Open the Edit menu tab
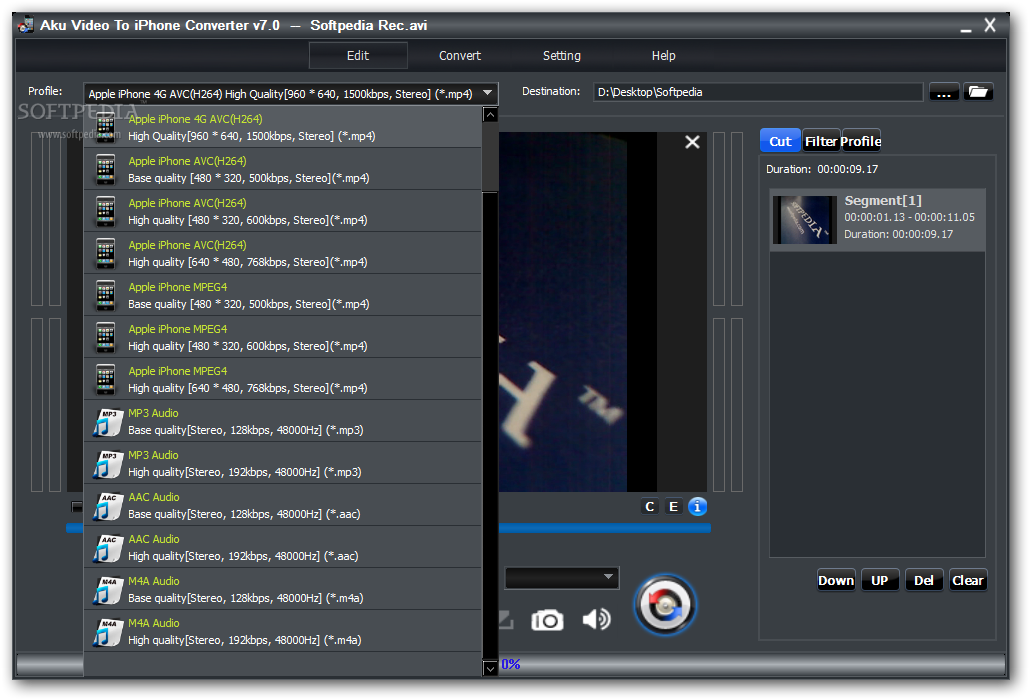The width and height of the screenshot is (1030, 700). (x=358, y=56)
